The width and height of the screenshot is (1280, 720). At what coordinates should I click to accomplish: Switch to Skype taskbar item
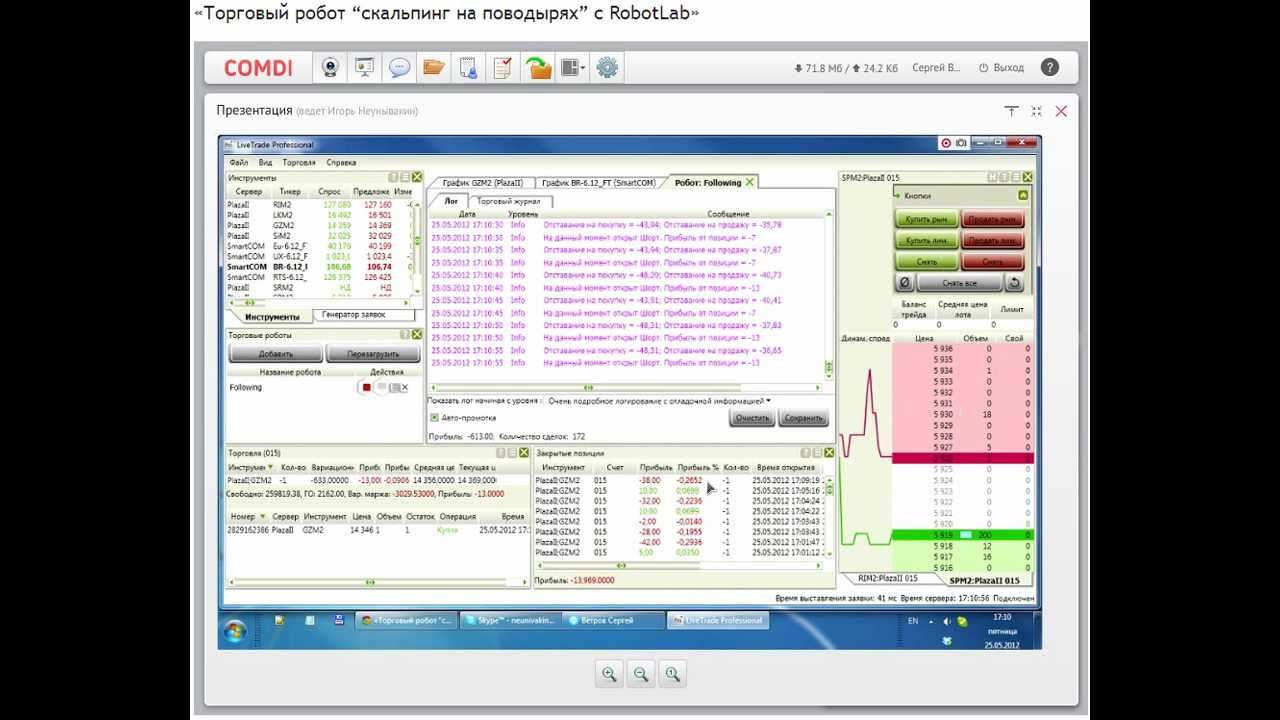[510, 621]
